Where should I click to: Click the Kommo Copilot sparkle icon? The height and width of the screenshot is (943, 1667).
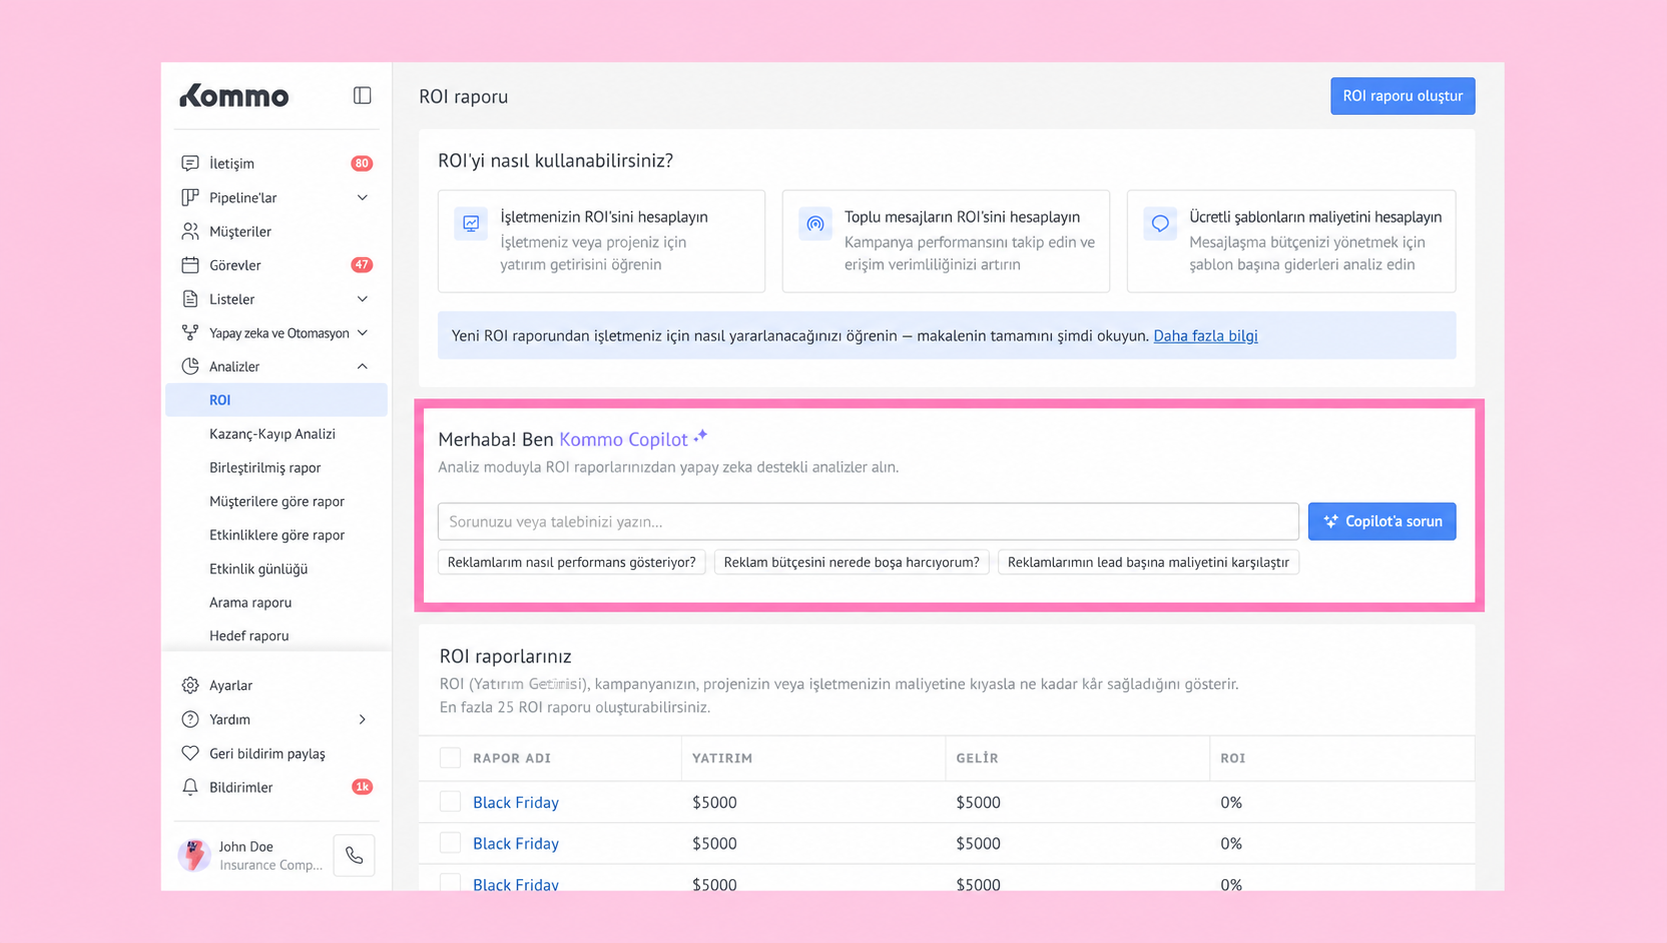coord(701,435)
